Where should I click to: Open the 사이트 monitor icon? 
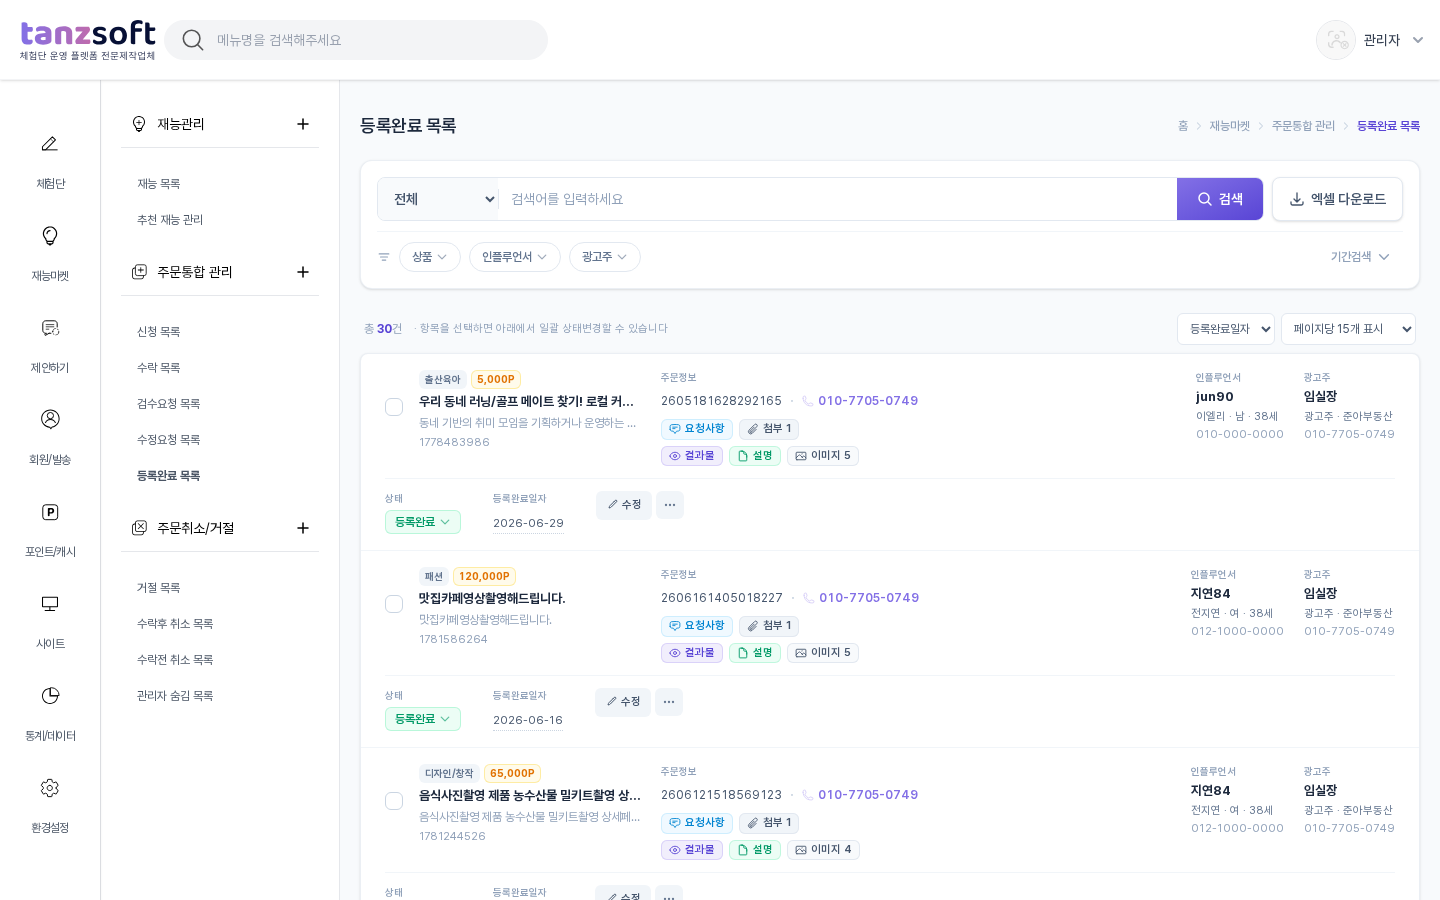pos(50,604)
